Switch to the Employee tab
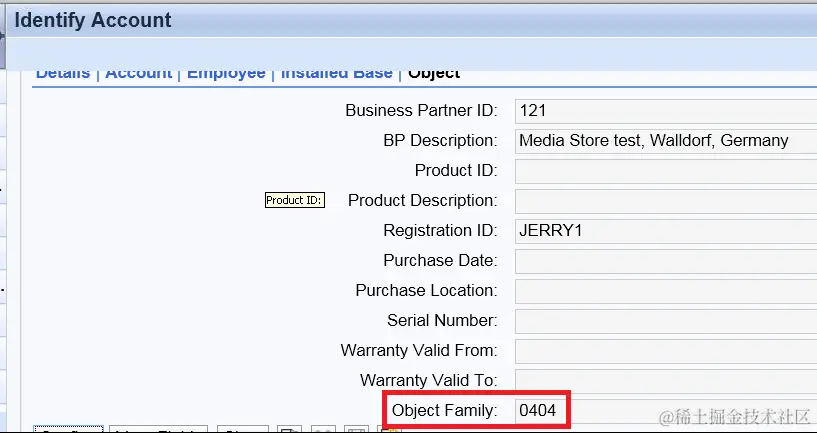This screenshot has width=817, height=433. [x=226, y=75]
